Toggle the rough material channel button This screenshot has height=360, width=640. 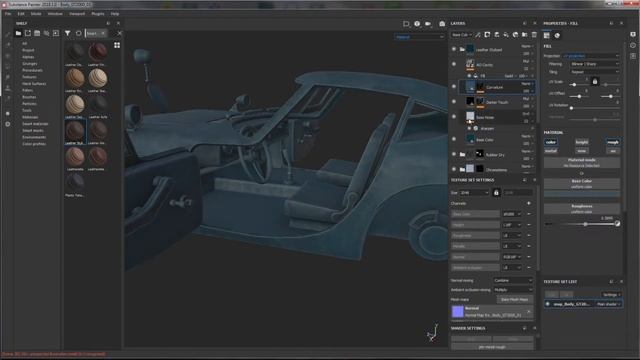point(613,142)
